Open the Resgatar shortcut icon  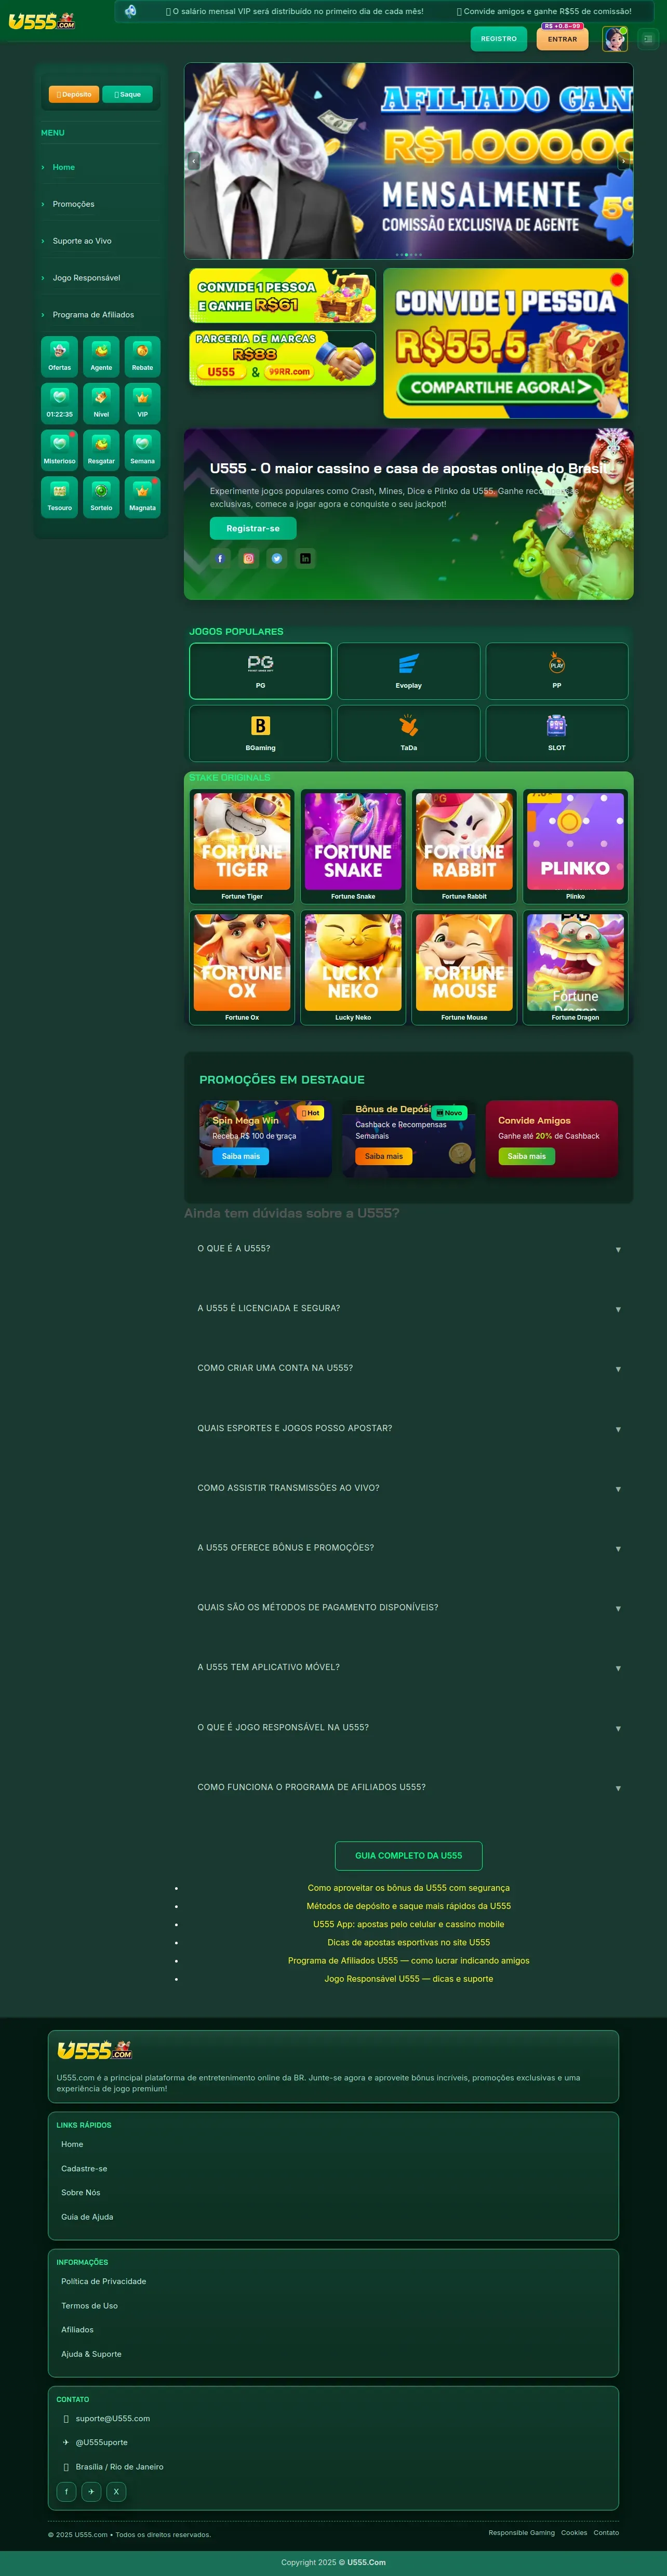101,450
